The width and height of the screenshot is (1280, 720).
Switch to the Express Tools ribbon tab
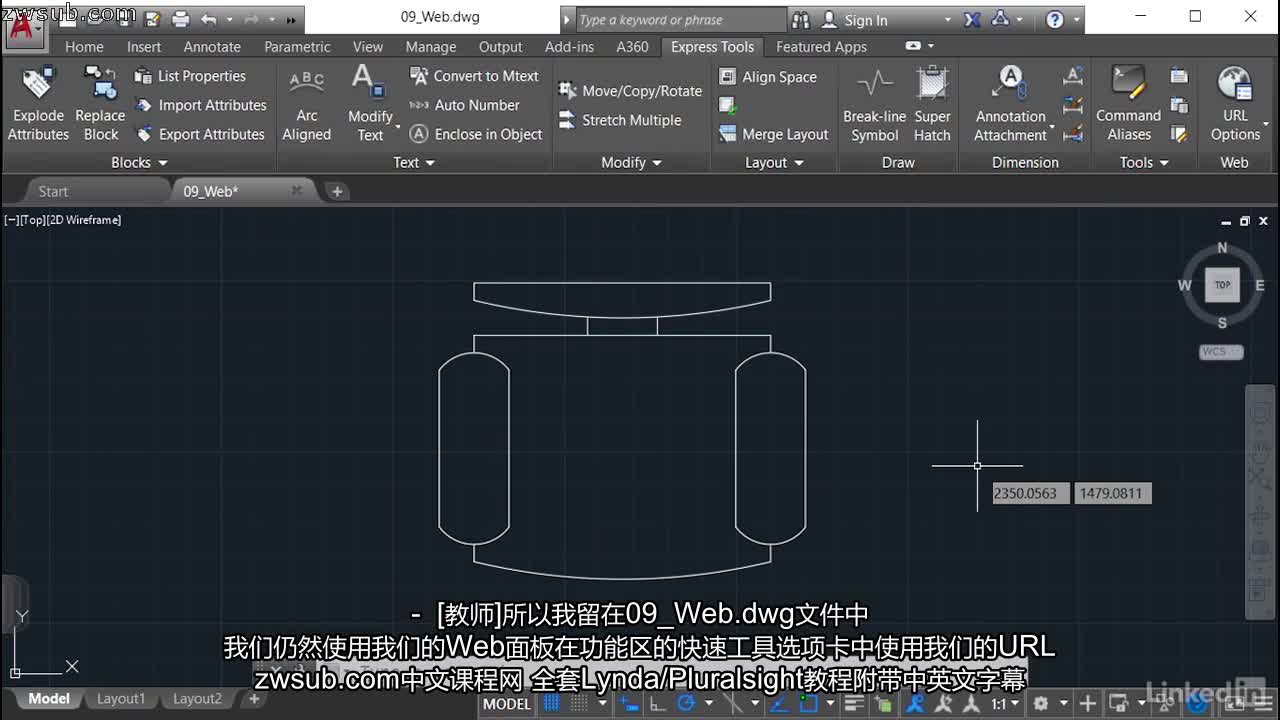click(712, 46)
